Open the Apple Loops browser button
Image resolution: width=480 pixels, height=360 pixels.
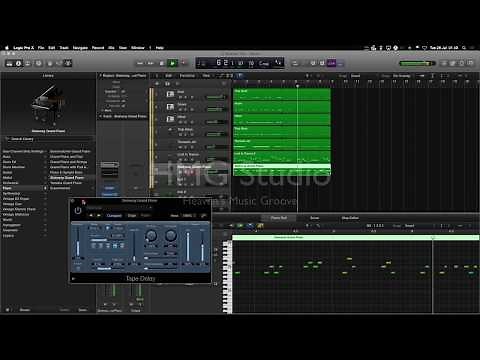click(461, 63)
